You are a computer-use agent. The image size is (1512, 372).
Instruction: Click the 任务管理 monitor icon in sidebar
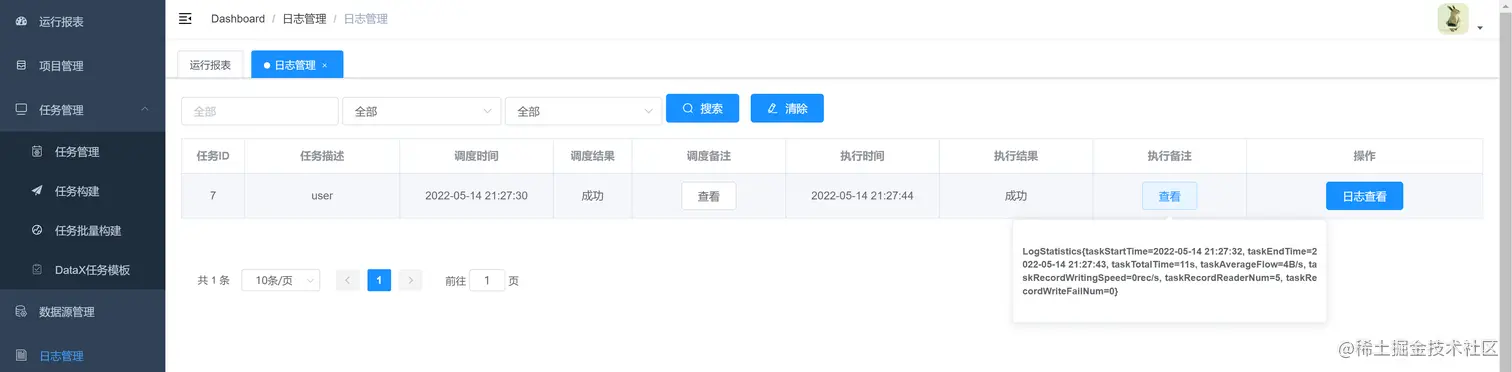coord(21,110)
